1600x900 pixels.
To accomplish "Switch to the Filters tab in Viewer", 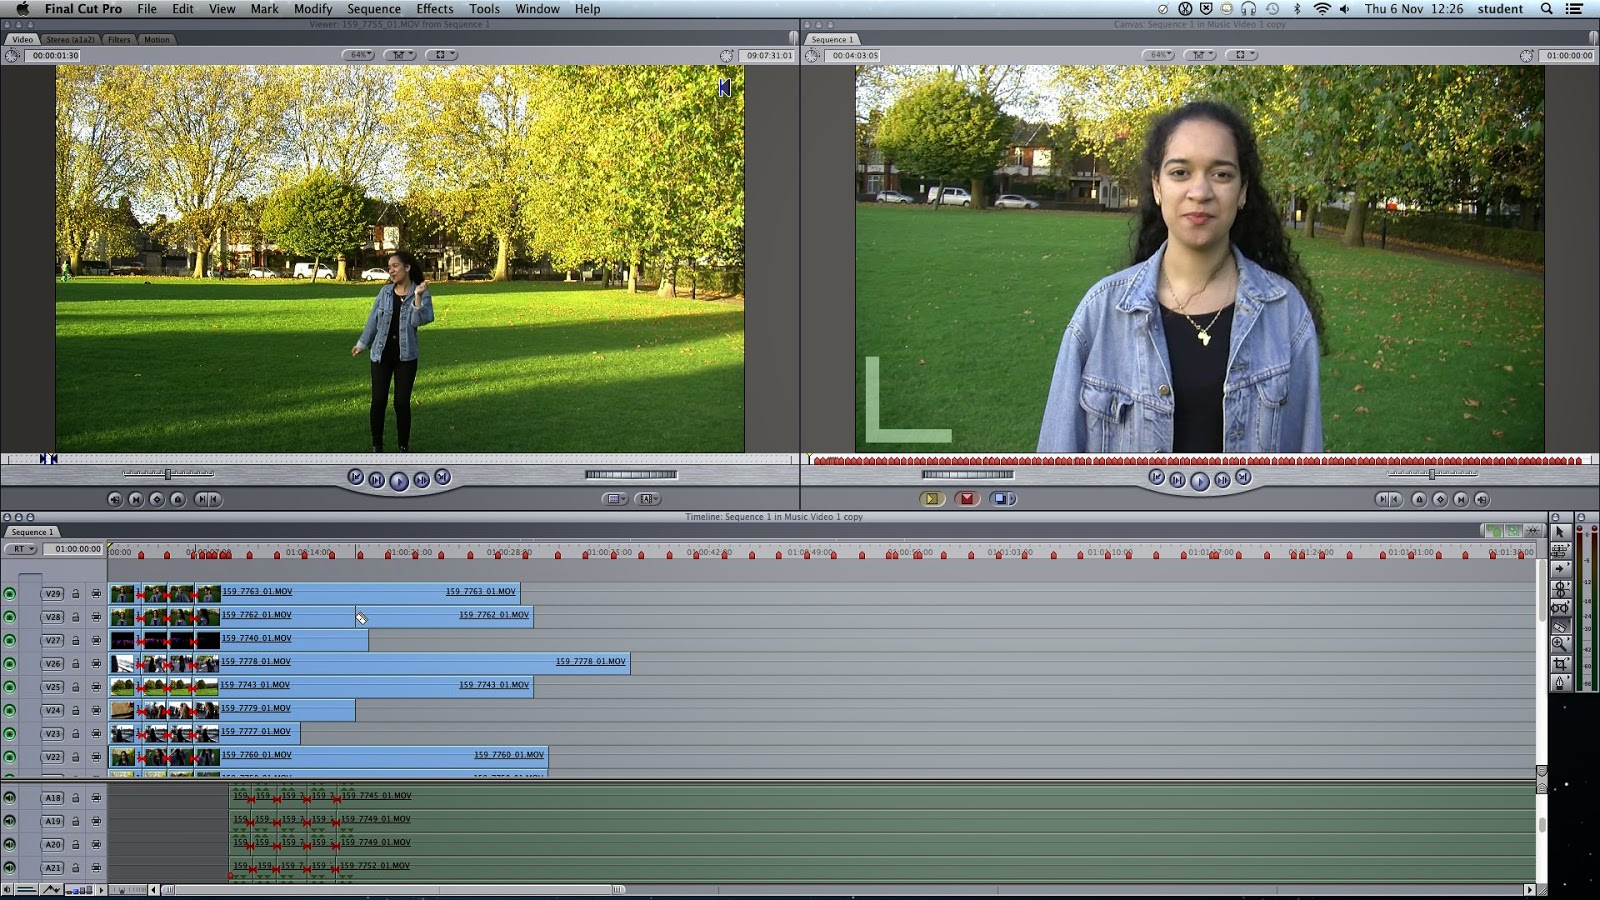I will tap(119, 39).
